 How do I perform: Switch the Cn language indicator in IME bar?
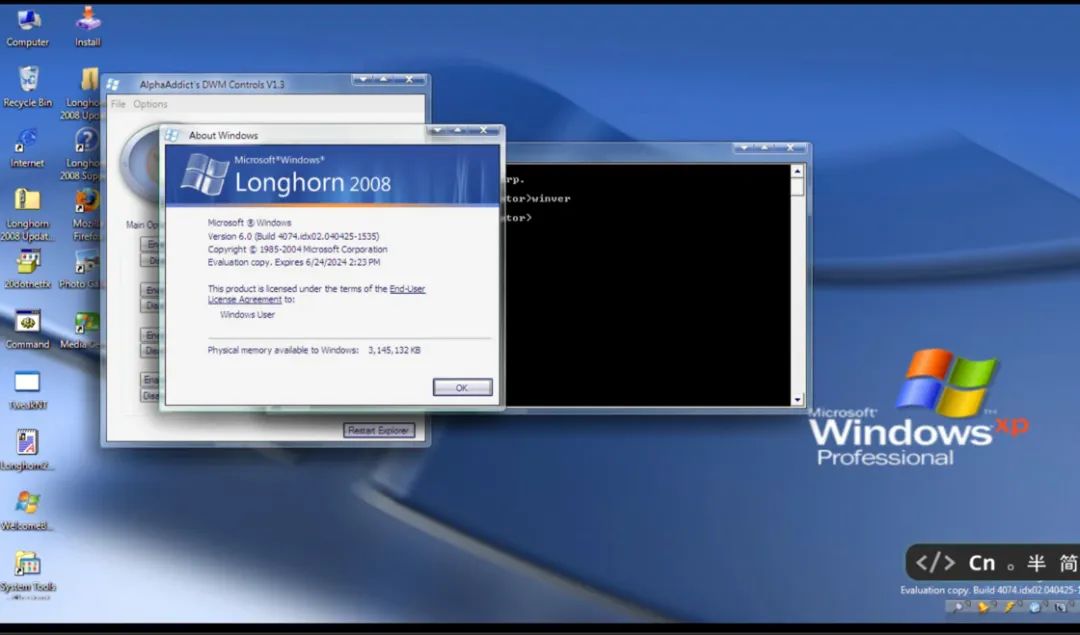coord(982,563)
